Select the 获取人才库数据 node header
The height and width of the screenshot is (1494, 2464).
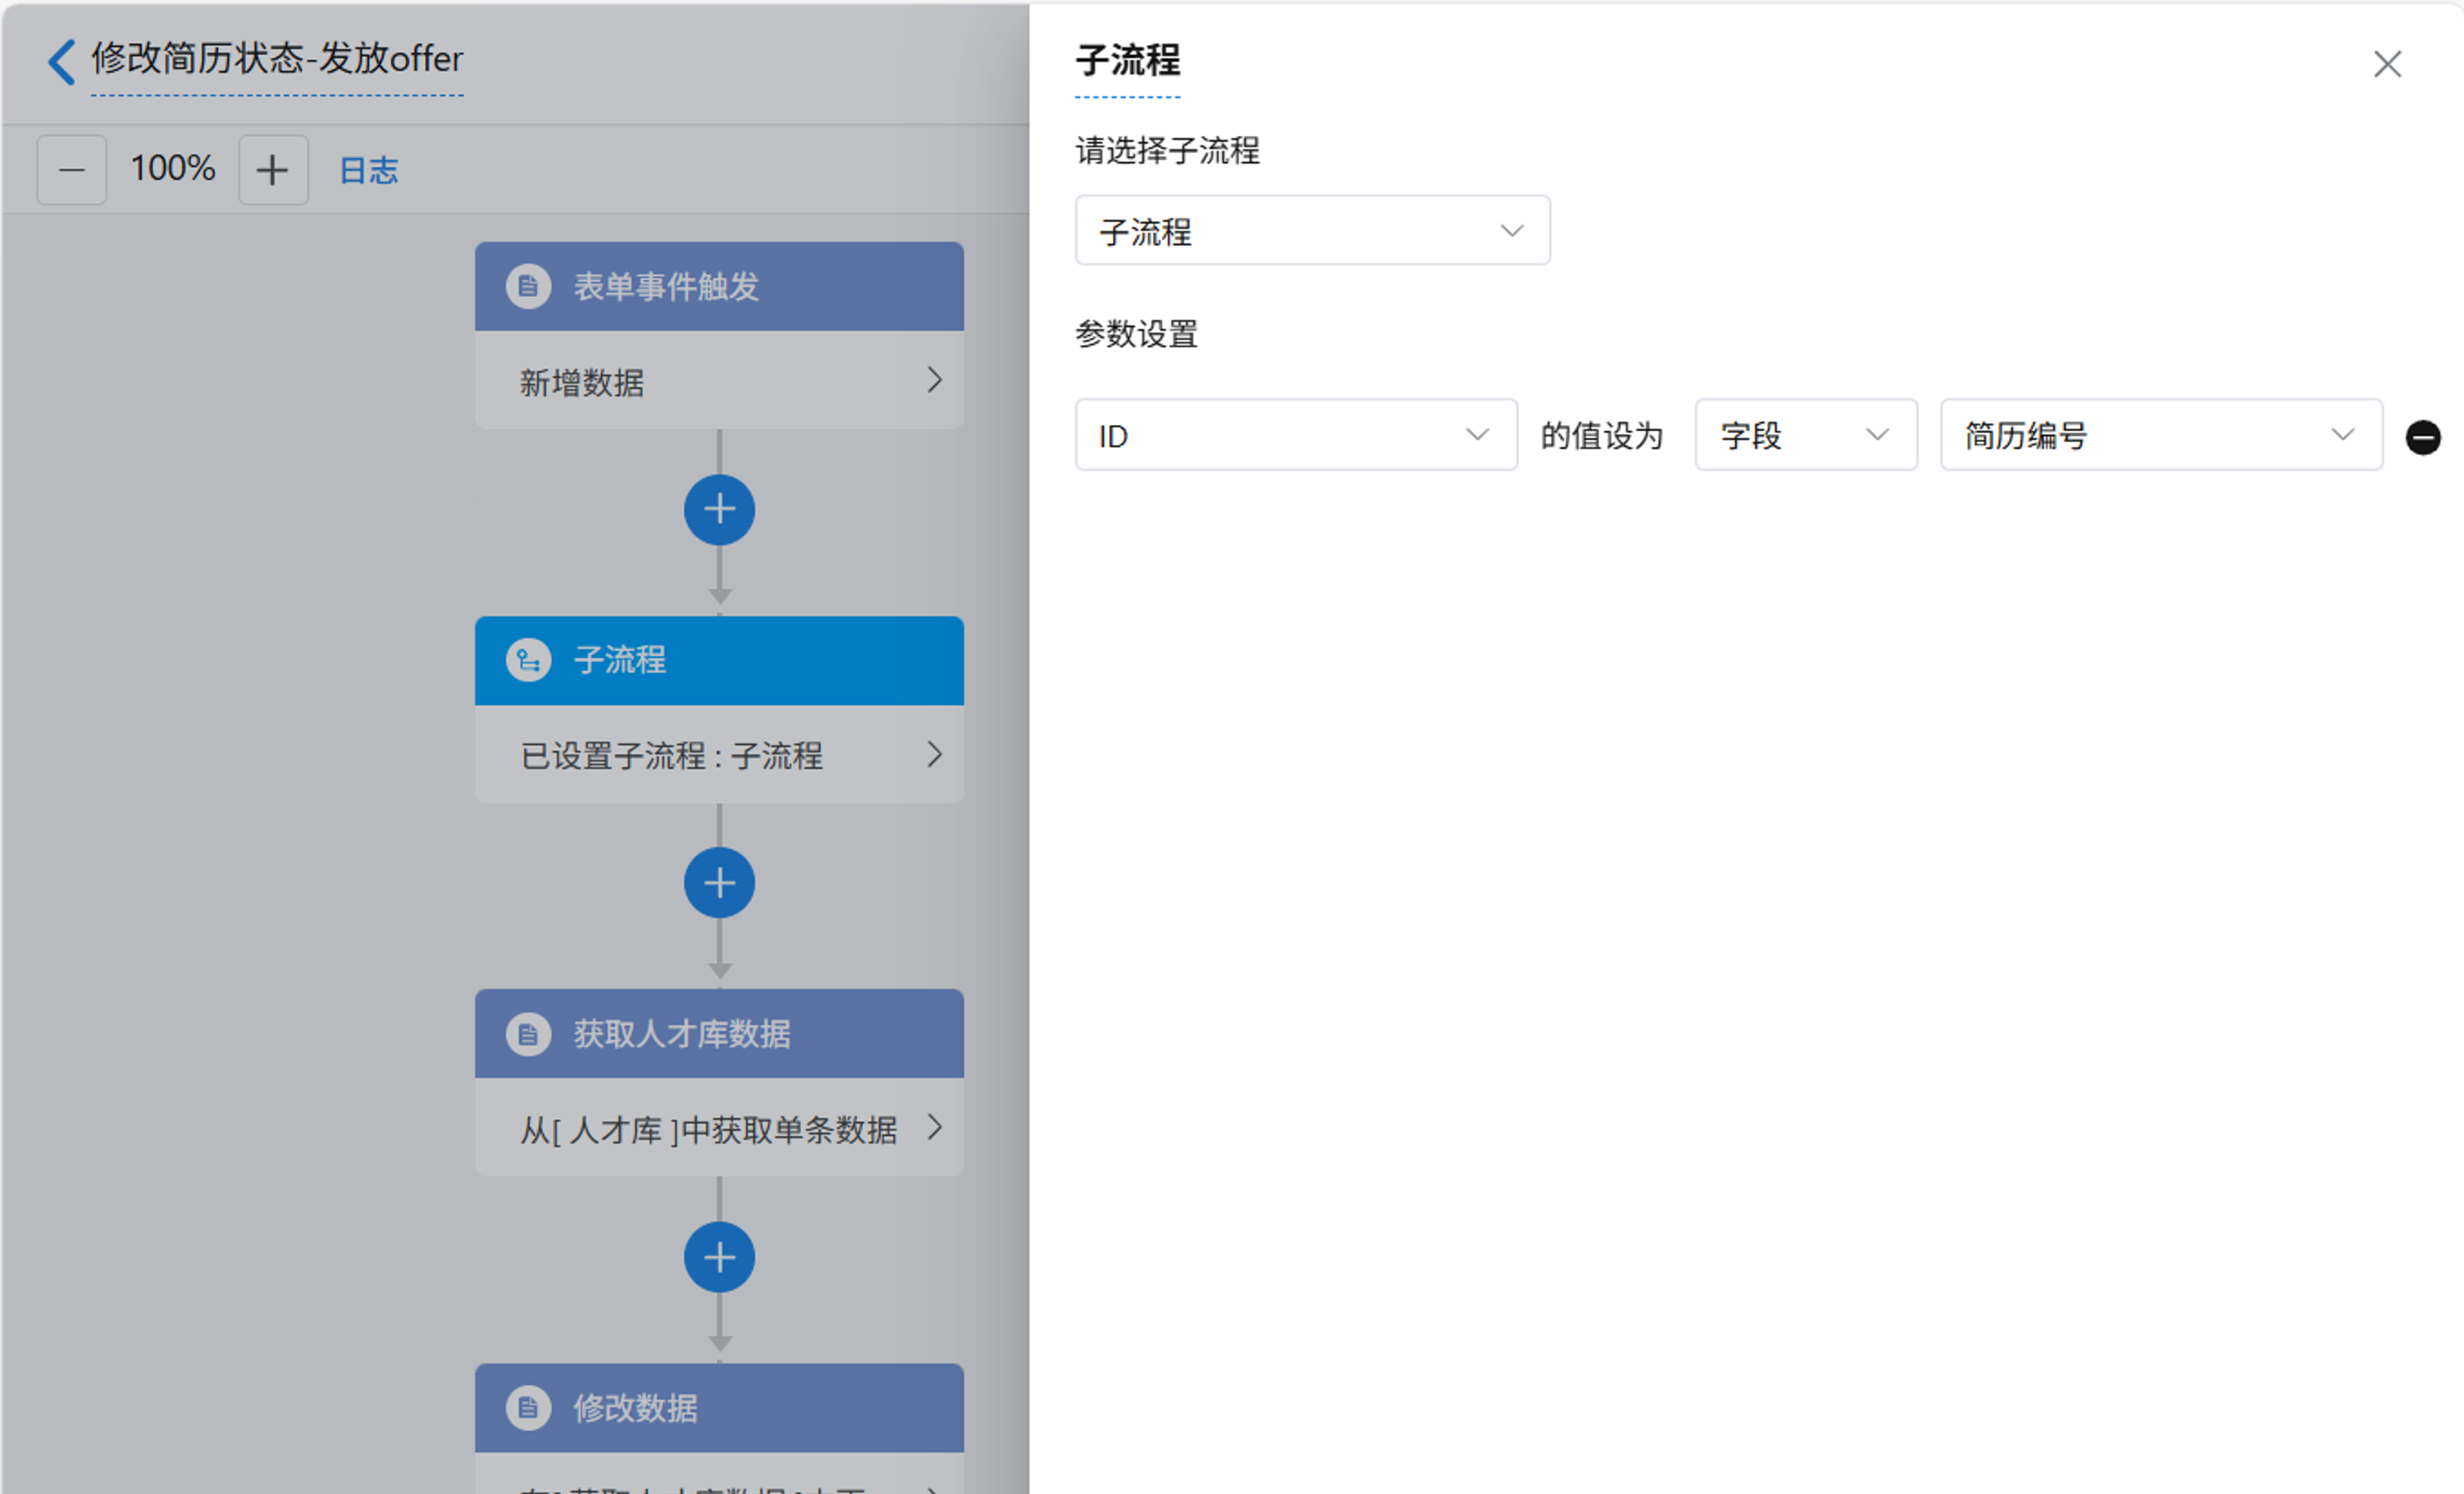point(719,1034)
